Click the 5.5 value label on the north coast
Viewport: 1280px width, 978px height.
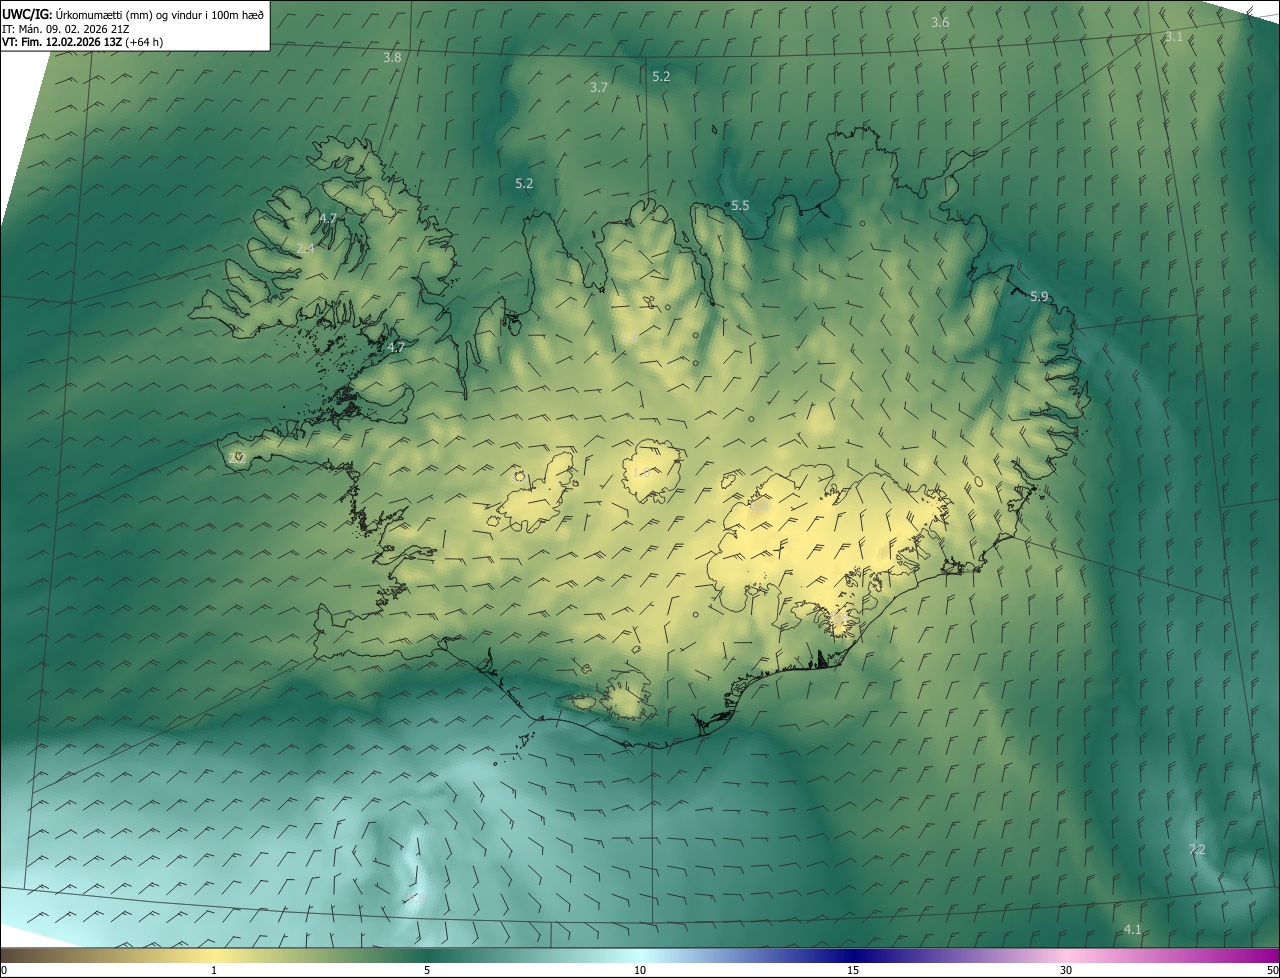[x=740, y=205]
